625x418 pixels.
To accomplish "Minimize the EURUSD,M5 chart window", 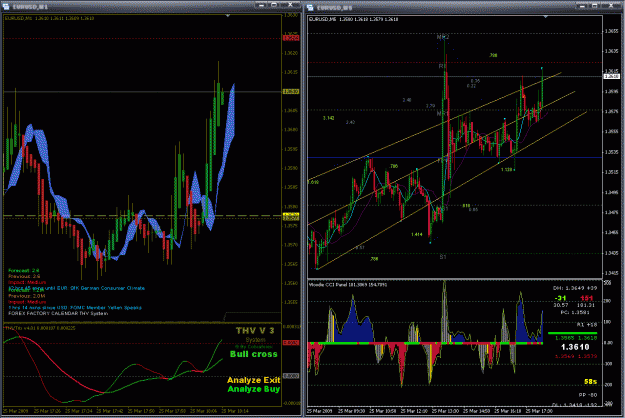I will pyautogui.click(x=582, y=6).
